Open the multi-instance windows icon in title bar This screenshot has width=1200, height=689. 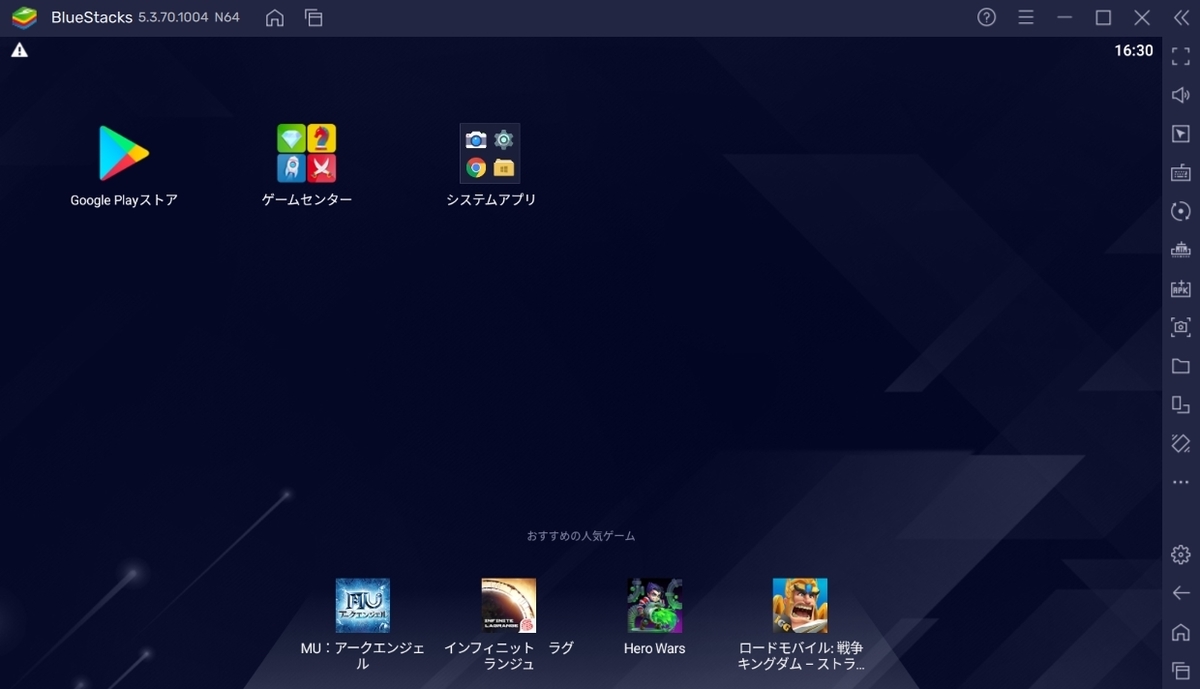314,18
